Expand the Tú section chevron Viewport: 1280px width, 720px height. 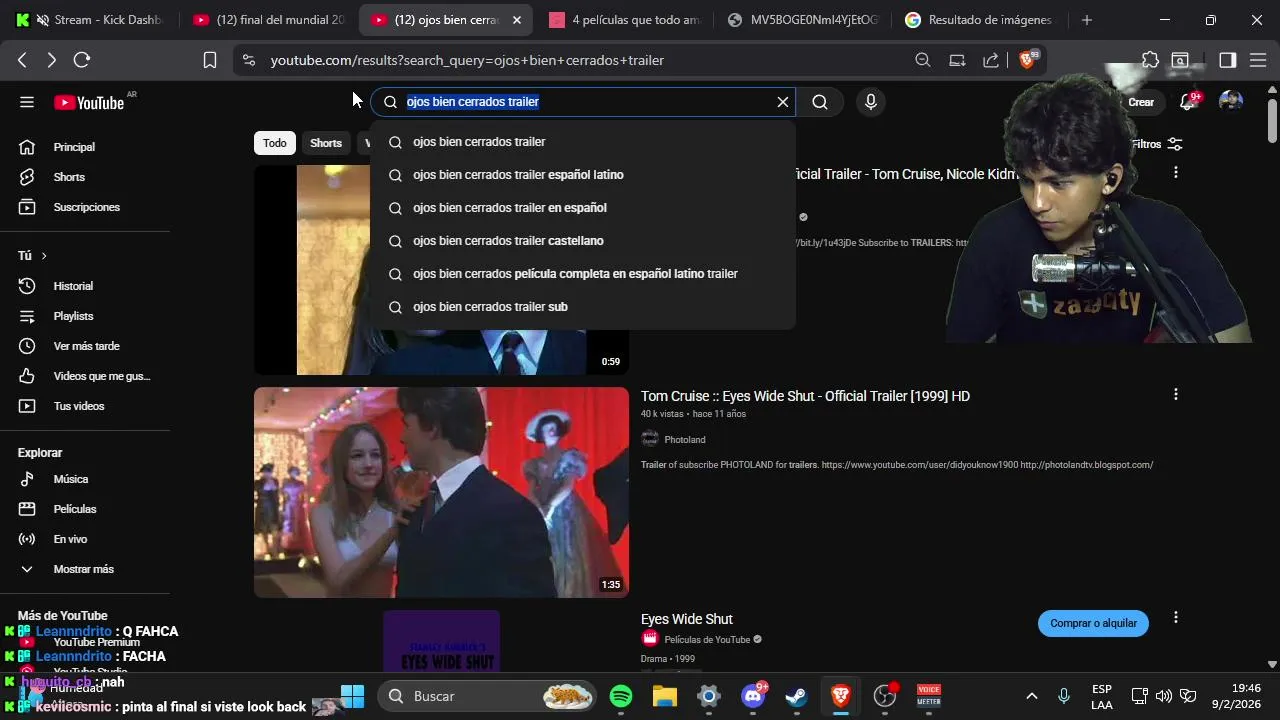click(44, 256)
